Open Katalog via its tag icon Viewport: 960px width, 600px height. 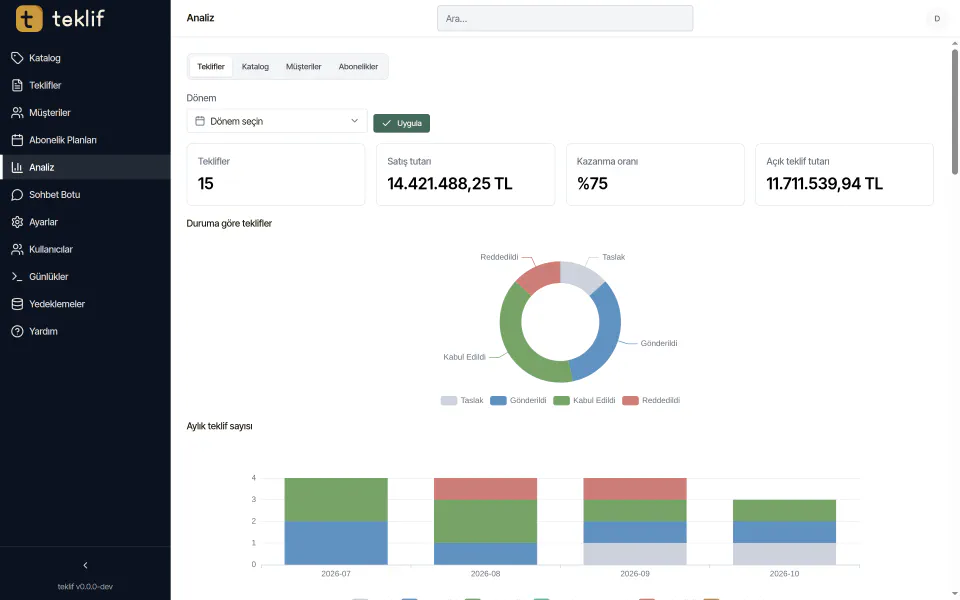pyautogui.click(x=17, y=58)
